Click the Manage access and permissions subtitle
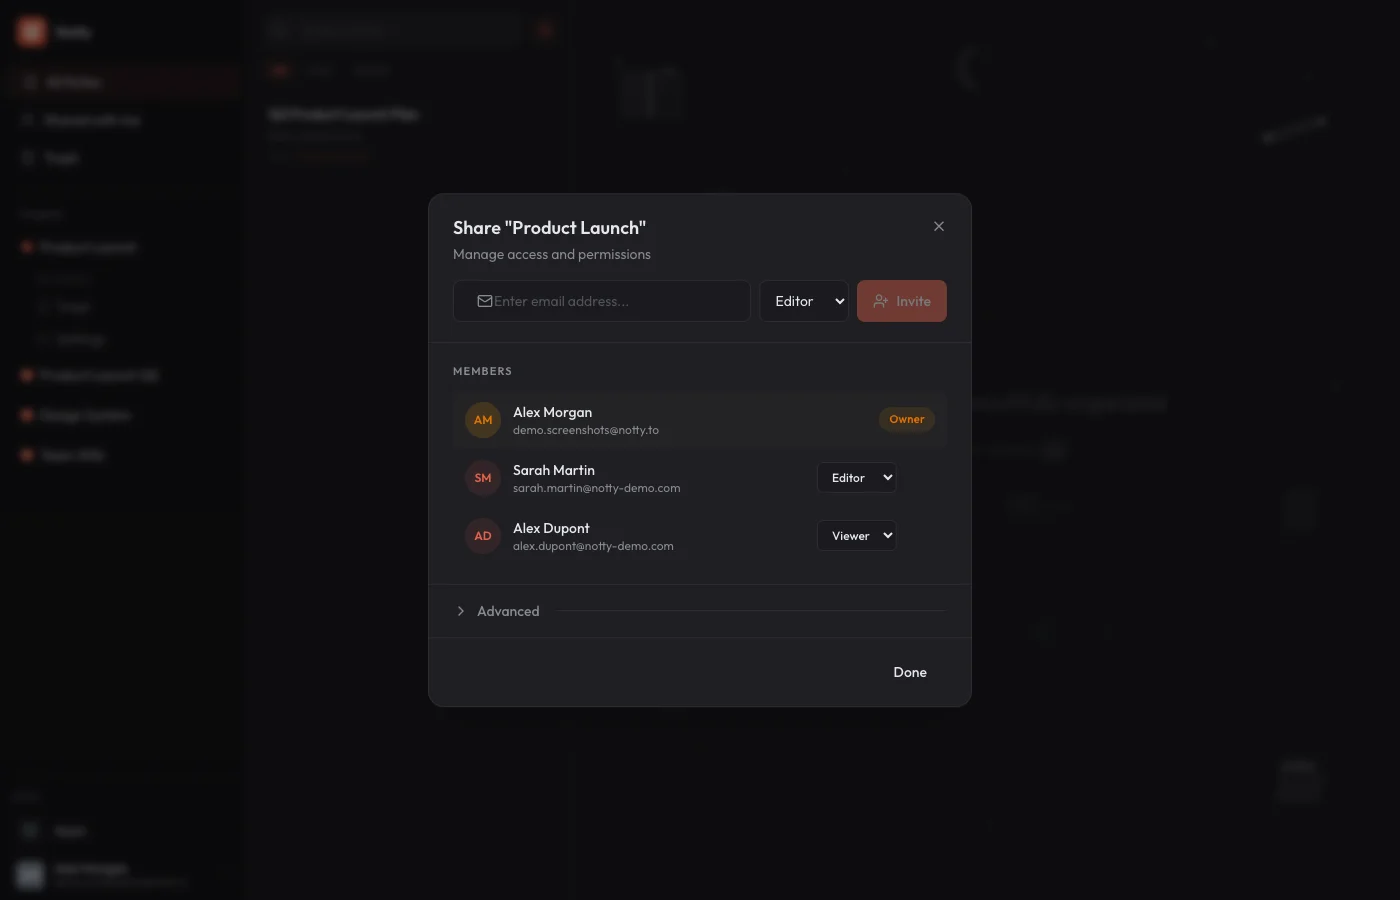Screen dimensions: 1400x900 tap(552, 254)
